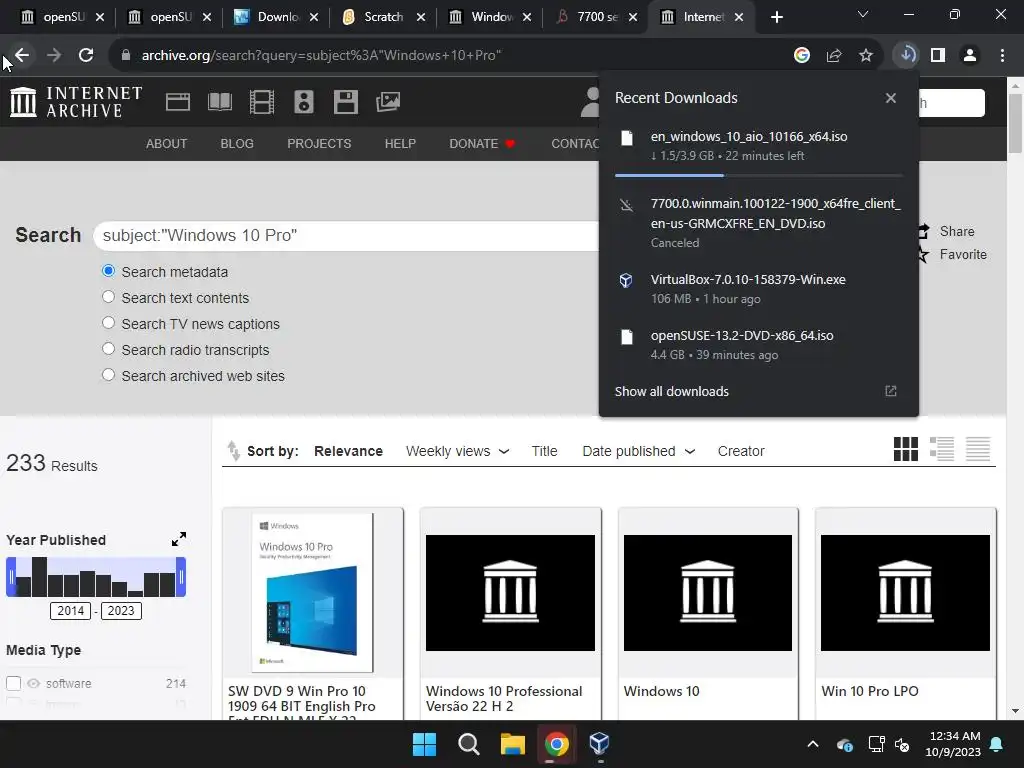The width and height of the screenshot is (1024, 768).
Task: Sort results by Creator
Action: click(x=741, y=451)
